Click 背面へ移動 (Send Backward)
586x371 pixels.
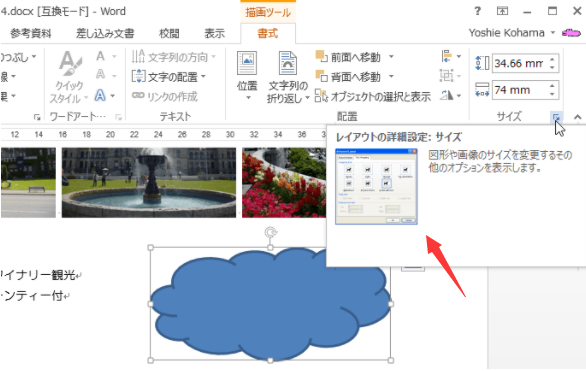pos(348,77)
